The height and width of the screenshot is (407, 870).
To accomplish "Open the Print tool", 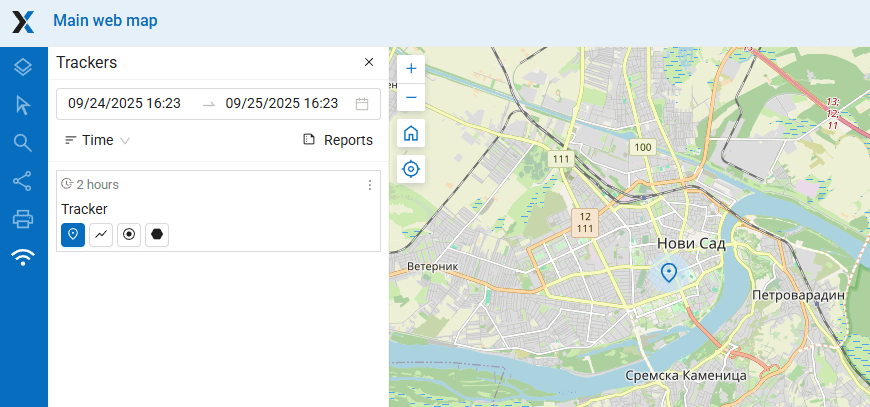I will (x=23, y=219).
